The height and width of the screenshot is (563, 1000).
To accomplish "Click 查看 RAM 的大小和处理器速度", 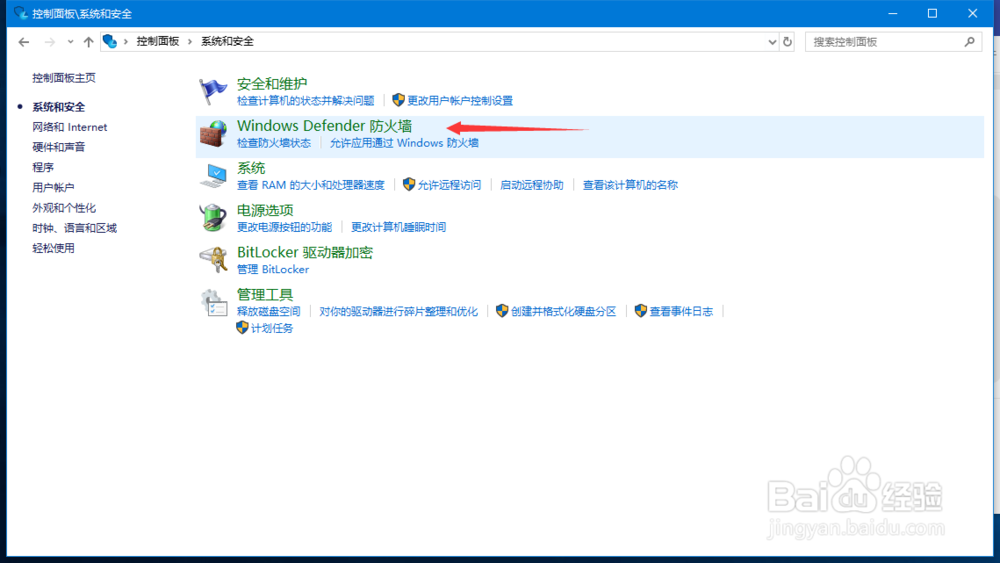I will 311,185.
